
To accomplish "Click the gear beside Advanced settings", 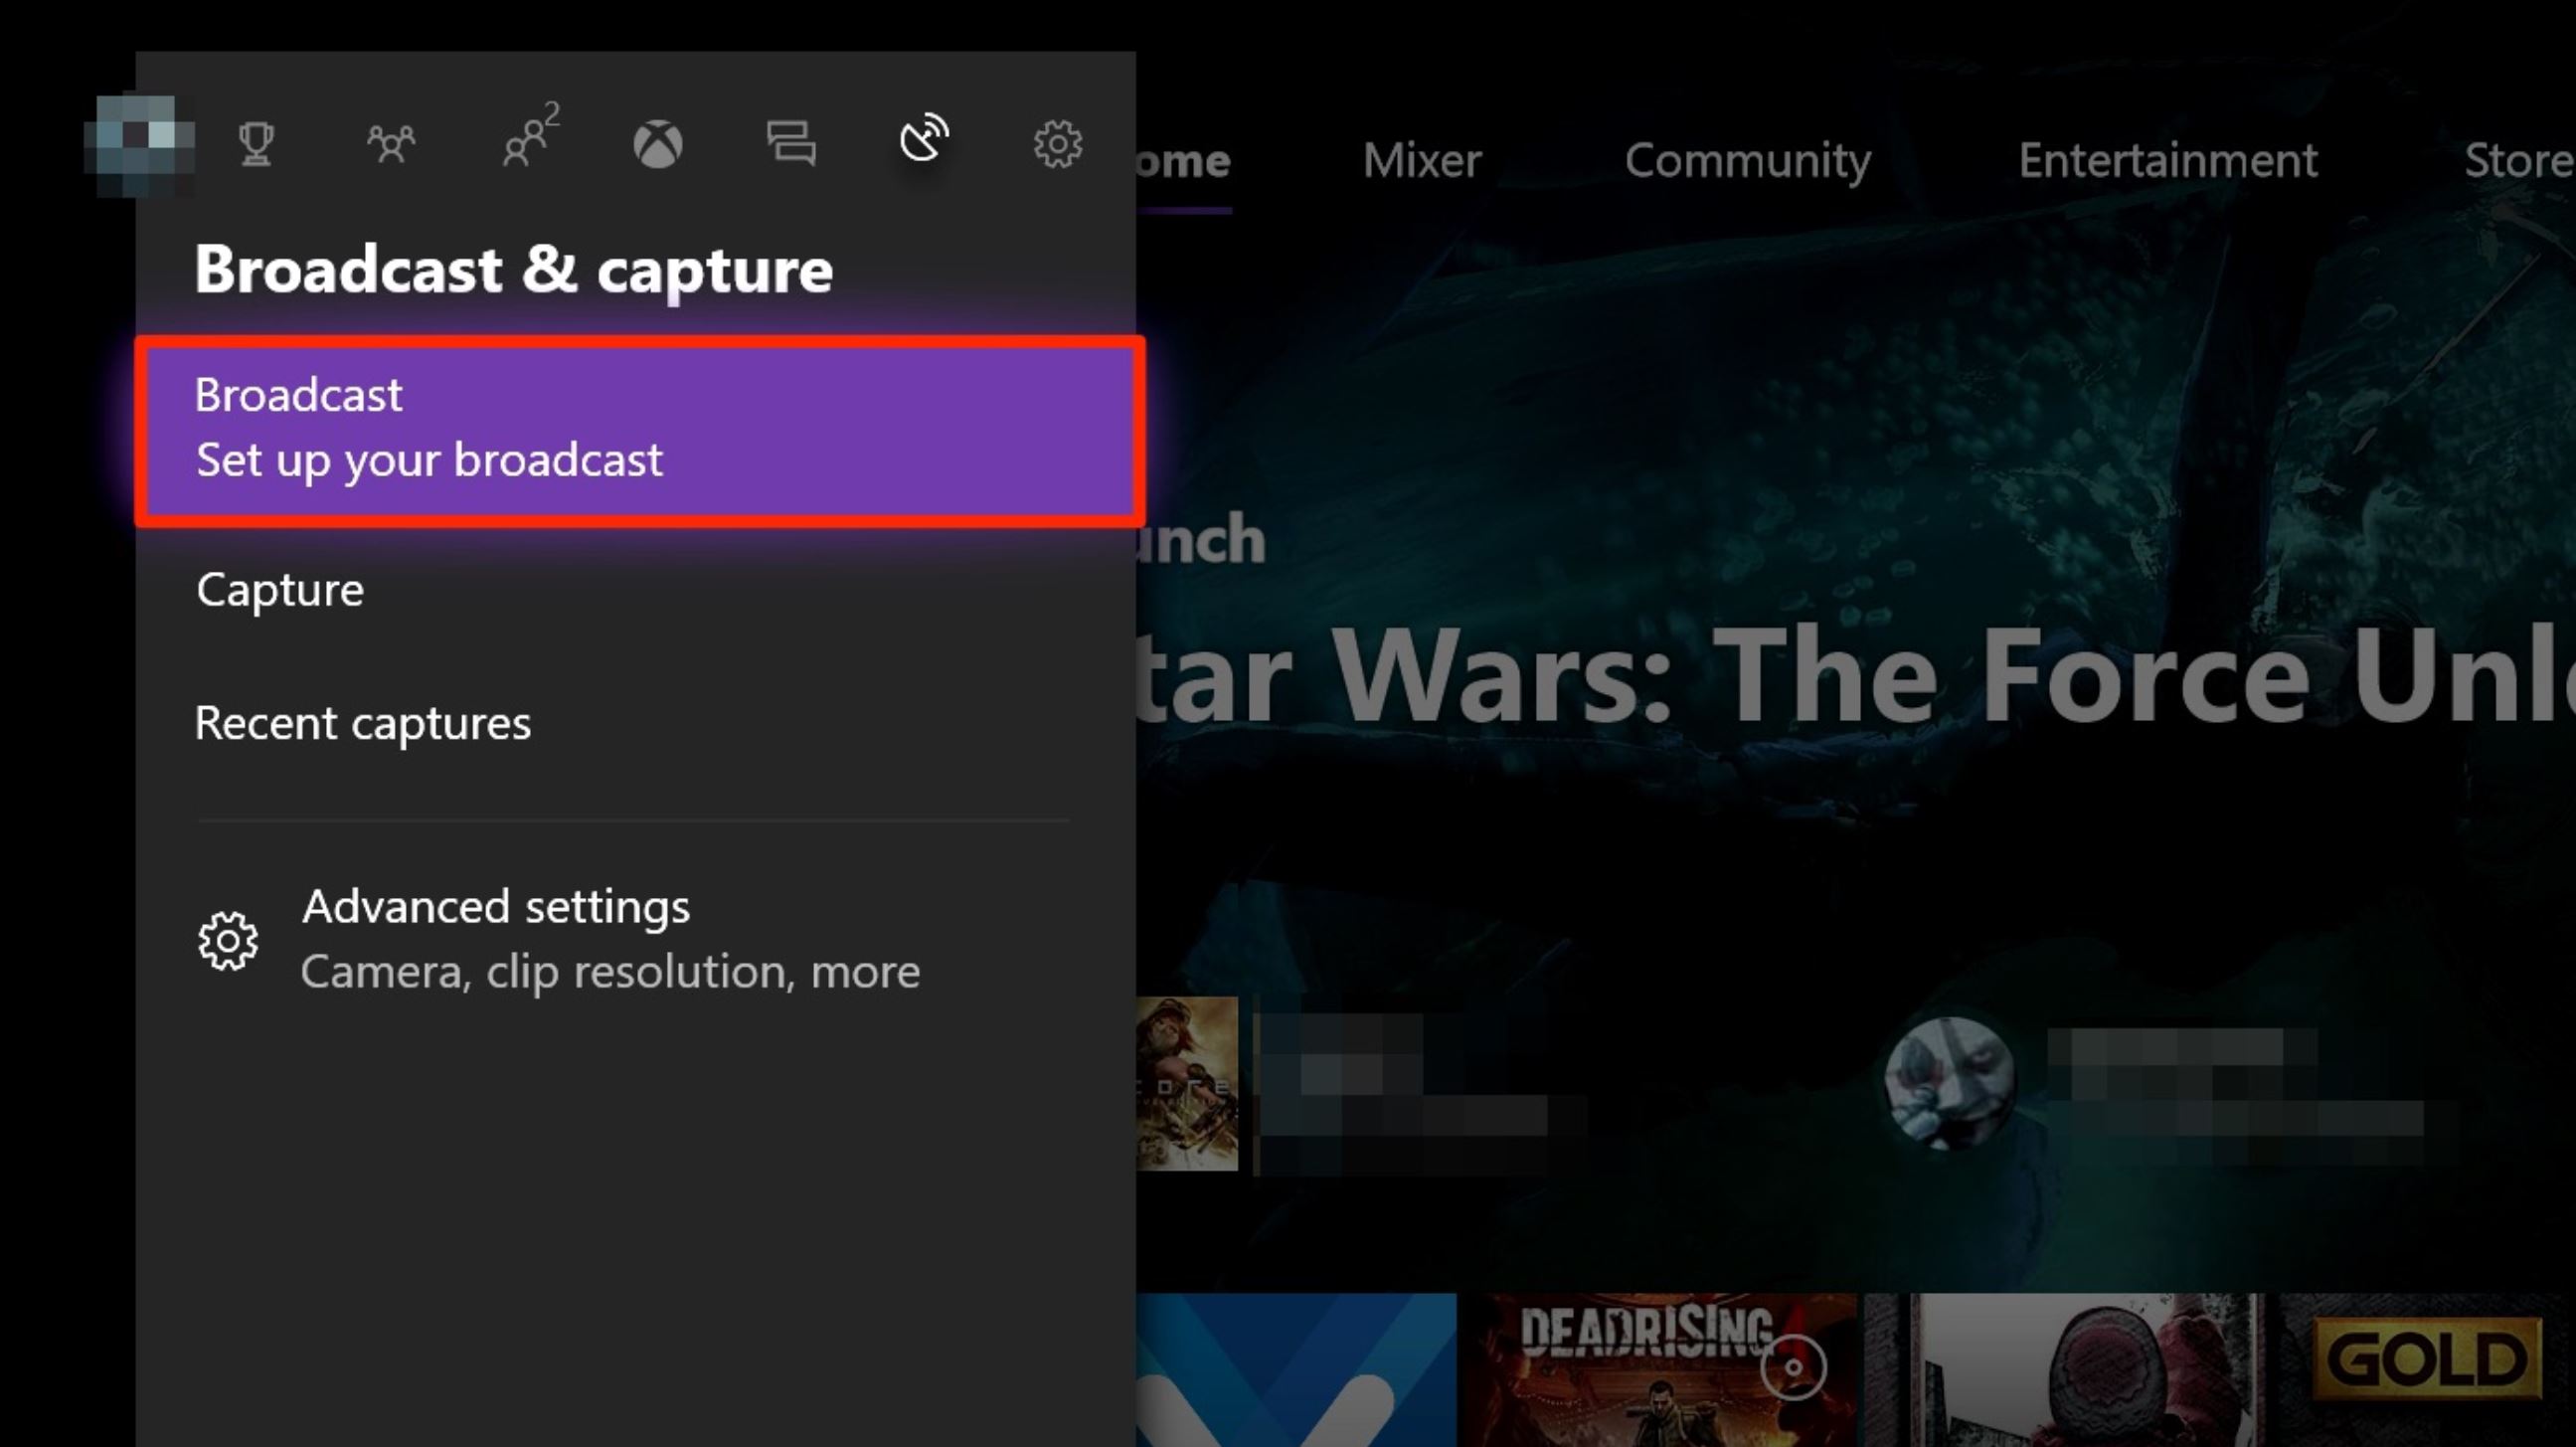I will point(228,940).
